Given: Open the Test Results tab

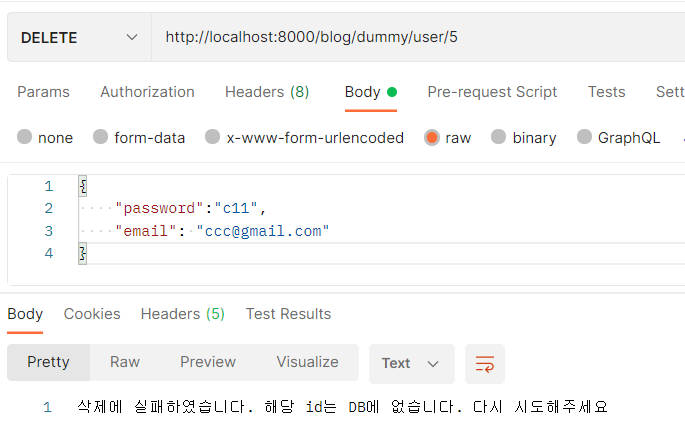Looking at the screenshot, I should 288,314.
